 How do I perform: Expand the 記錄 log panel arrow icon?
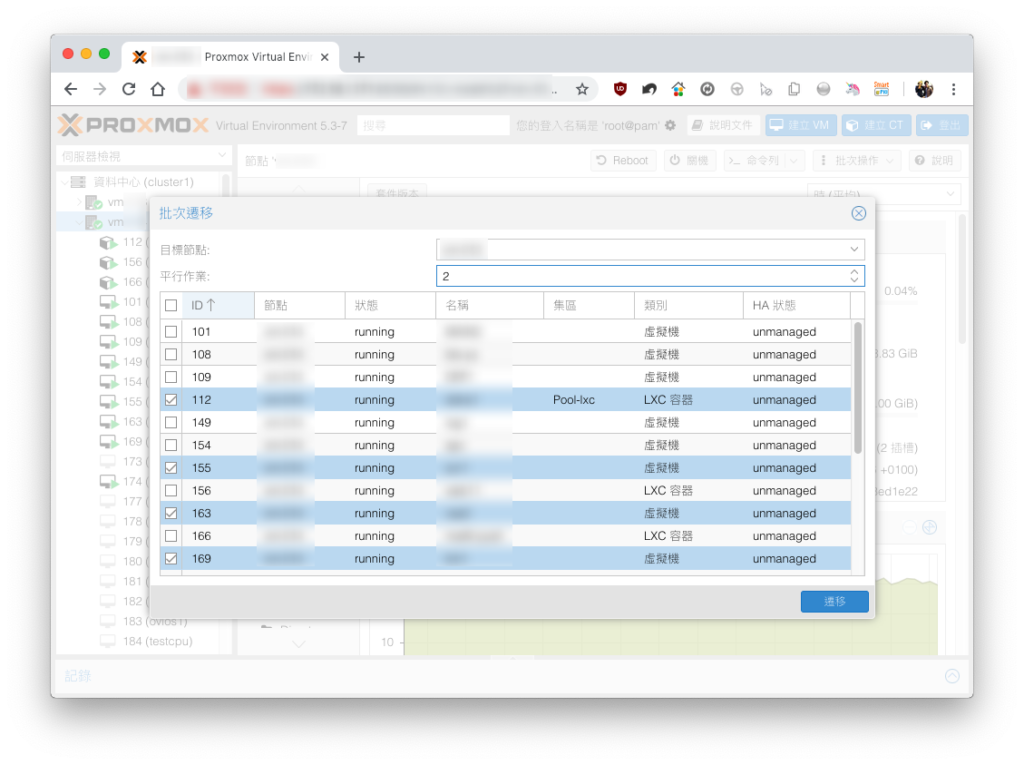pos(952,676)
